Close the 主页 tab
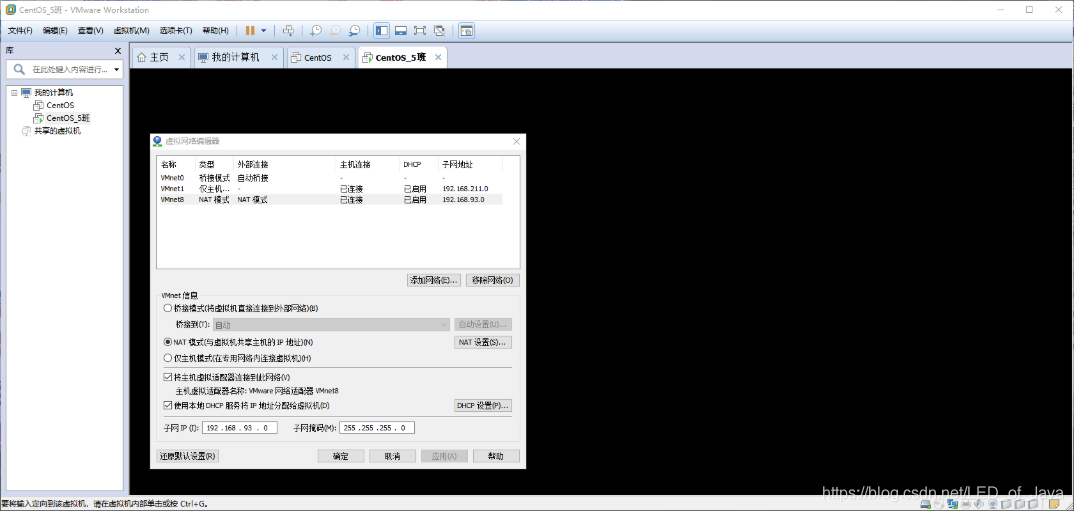Image resolution: width=1074 pixels, height=512 pixels. pos(182,57)
